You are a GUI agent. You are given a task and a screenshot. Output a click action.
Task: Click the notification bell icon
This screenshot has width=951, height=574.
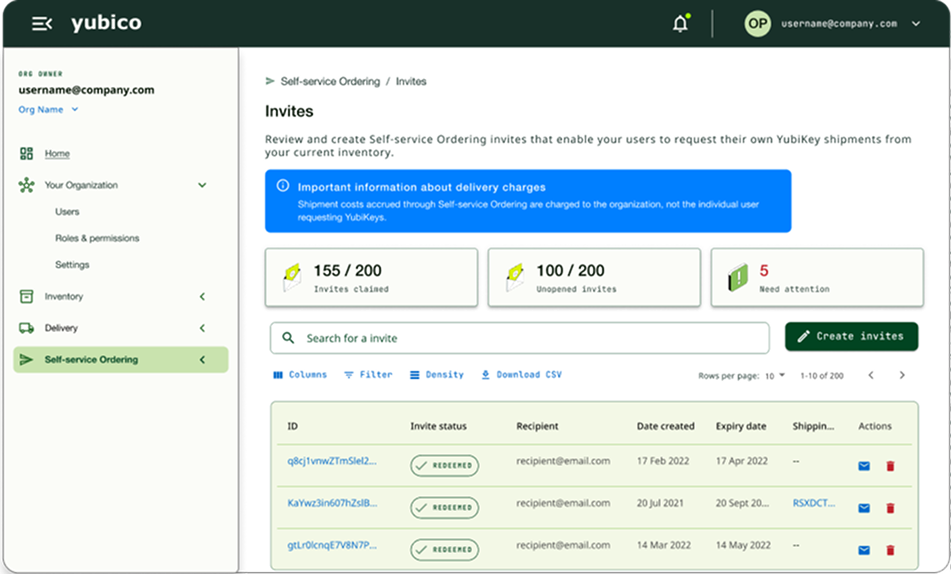(x=680, y=24)
